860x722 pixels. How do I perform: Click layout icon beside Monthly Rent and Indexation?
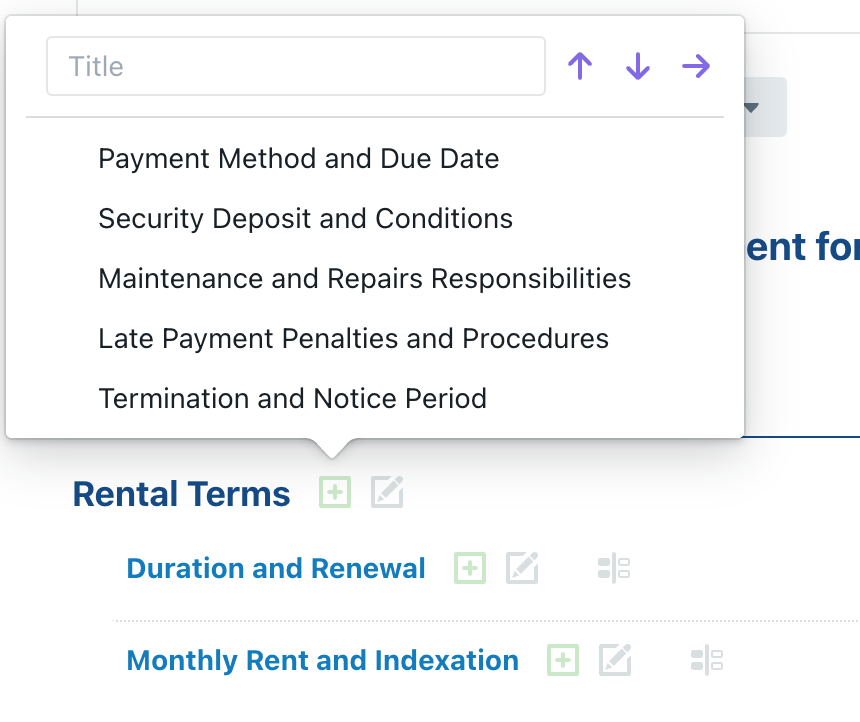click(x=706, y=660)
